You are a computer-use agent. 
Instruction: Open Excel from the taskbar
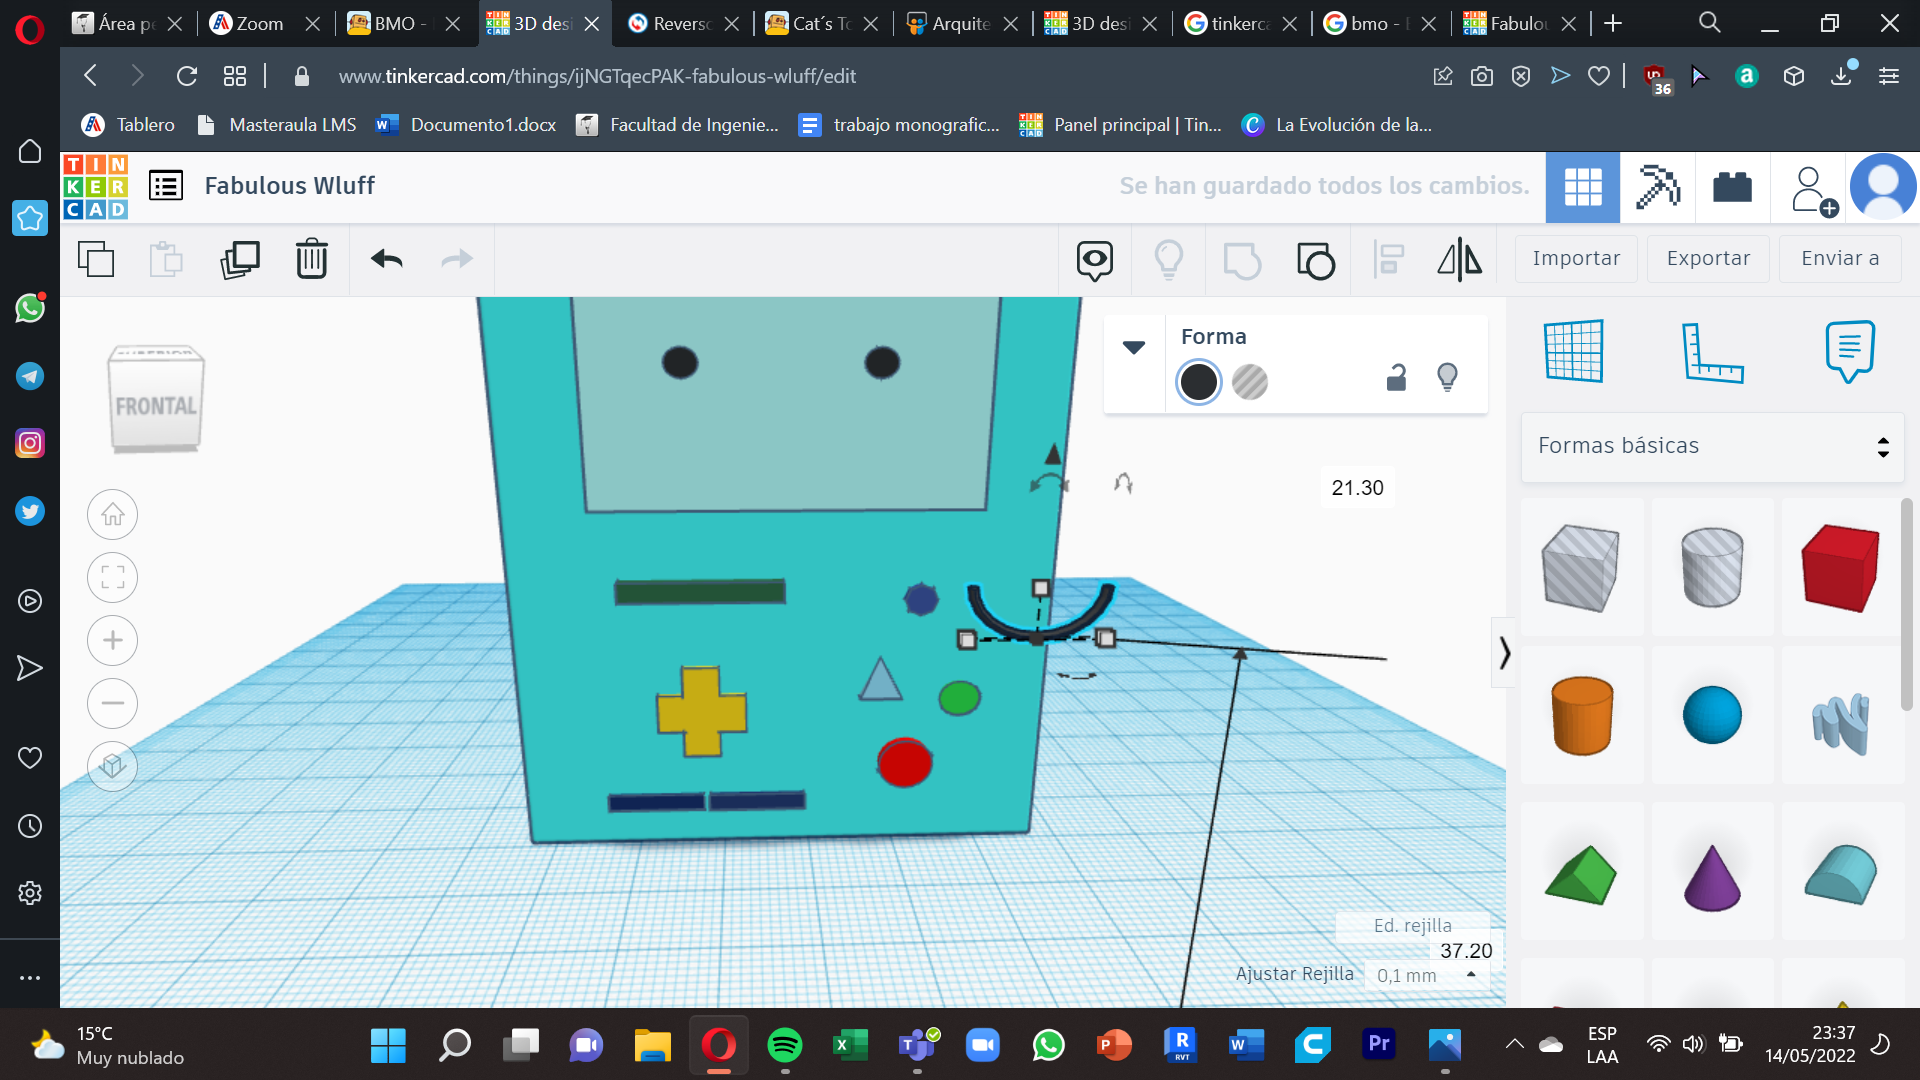point(851,1045)
